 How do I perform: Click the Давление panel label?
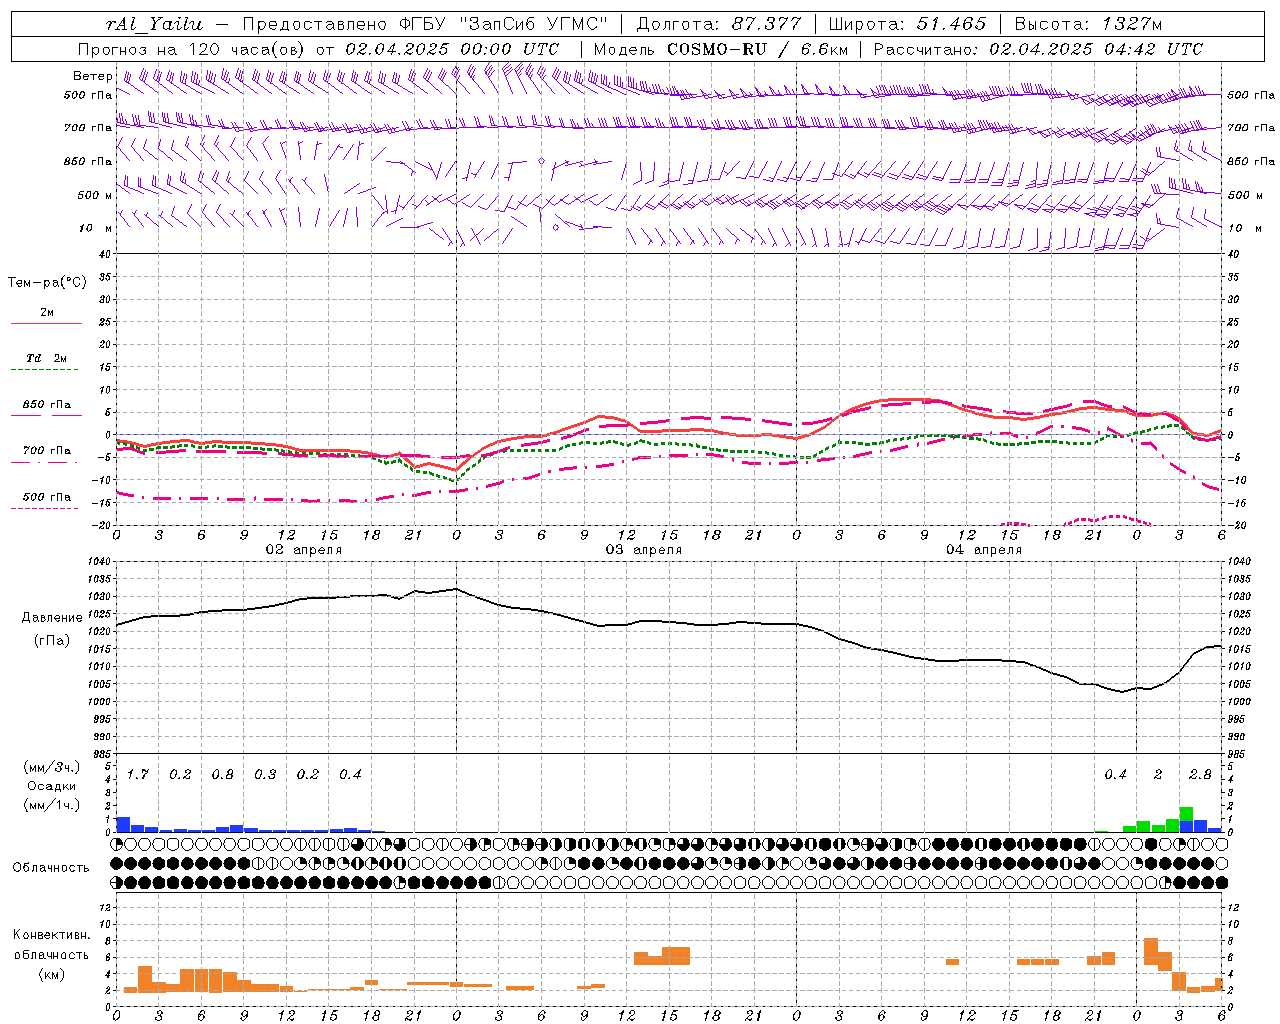(x=52, y=617)
